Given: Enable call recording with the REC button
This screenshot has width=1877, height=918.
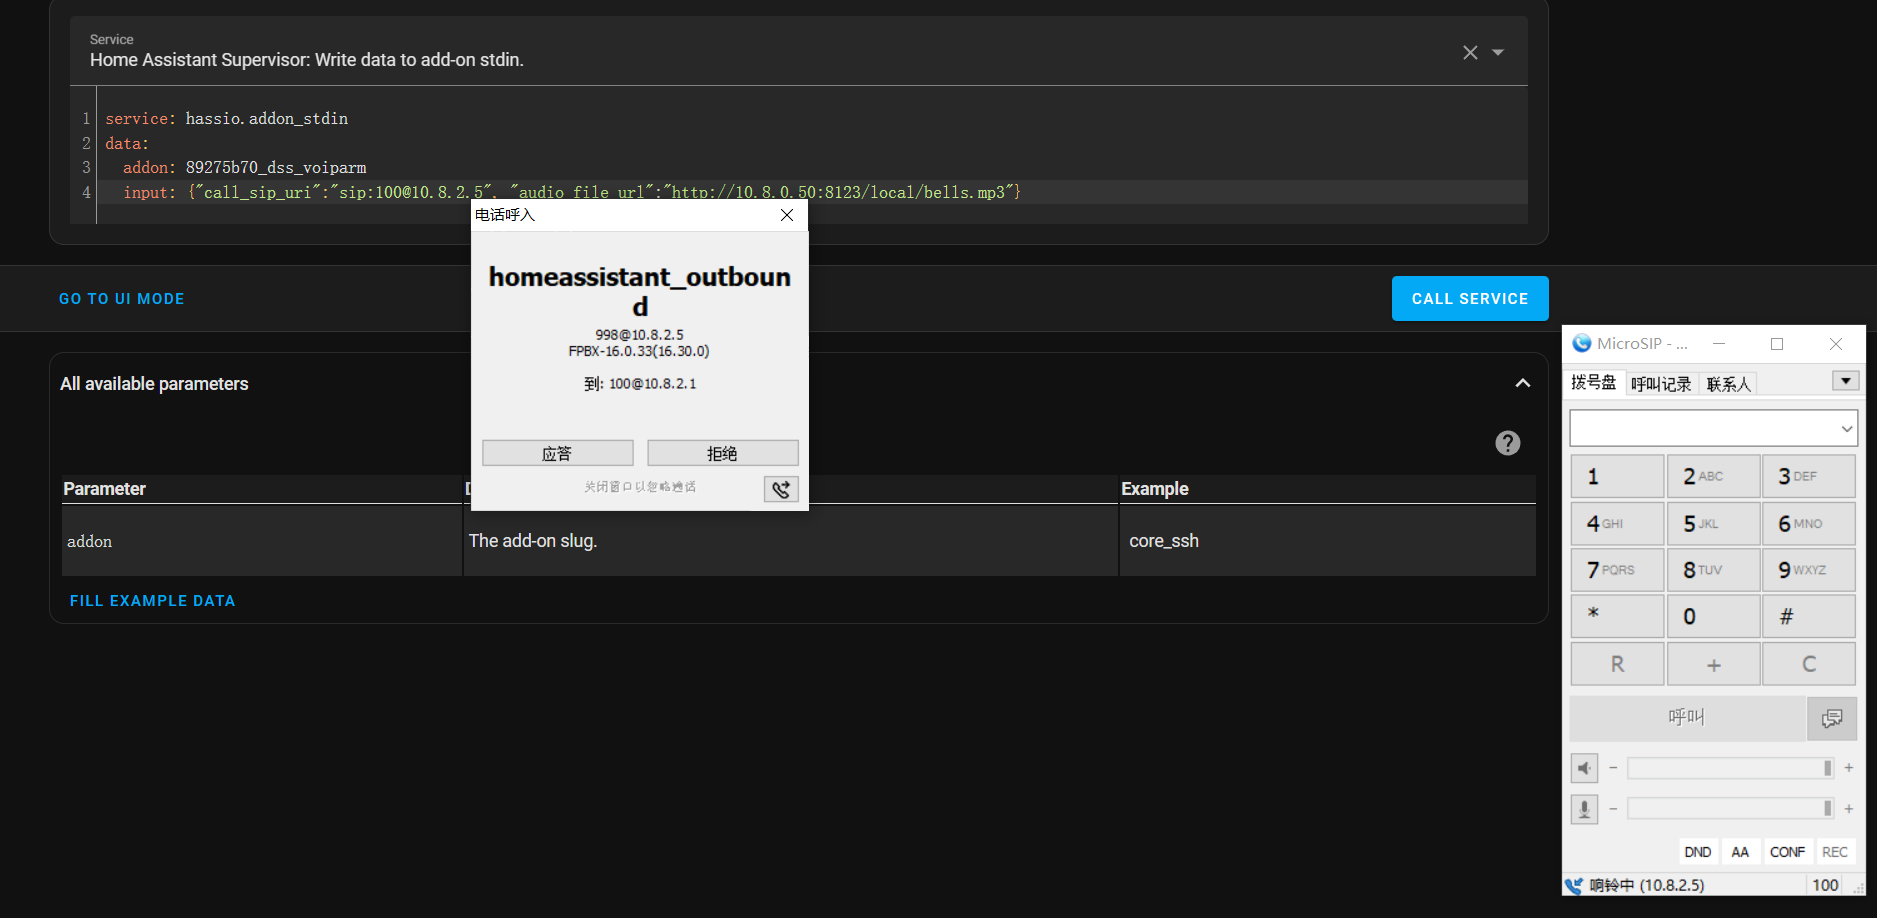Looking at the screenshot, I should point(1836,851).
